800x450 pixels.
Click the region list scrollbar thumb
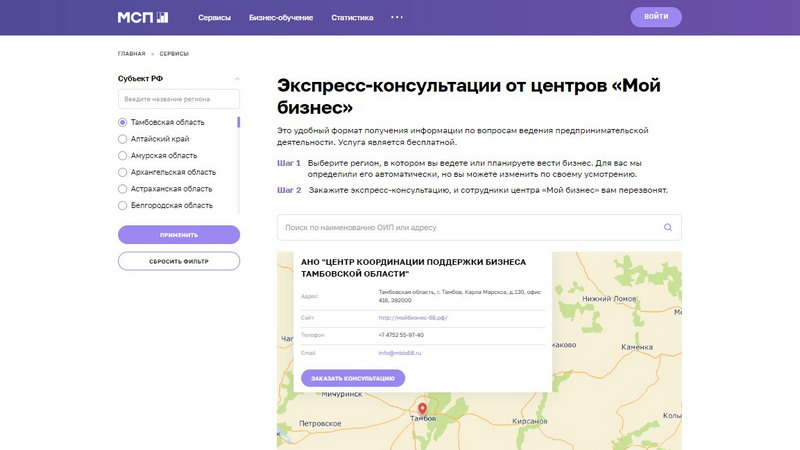[238, 122]
